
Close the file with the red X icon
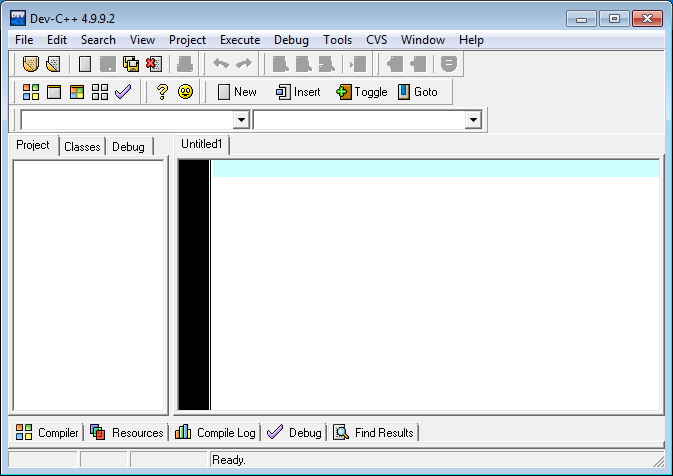pyautogui.click(x=154, y=64)
